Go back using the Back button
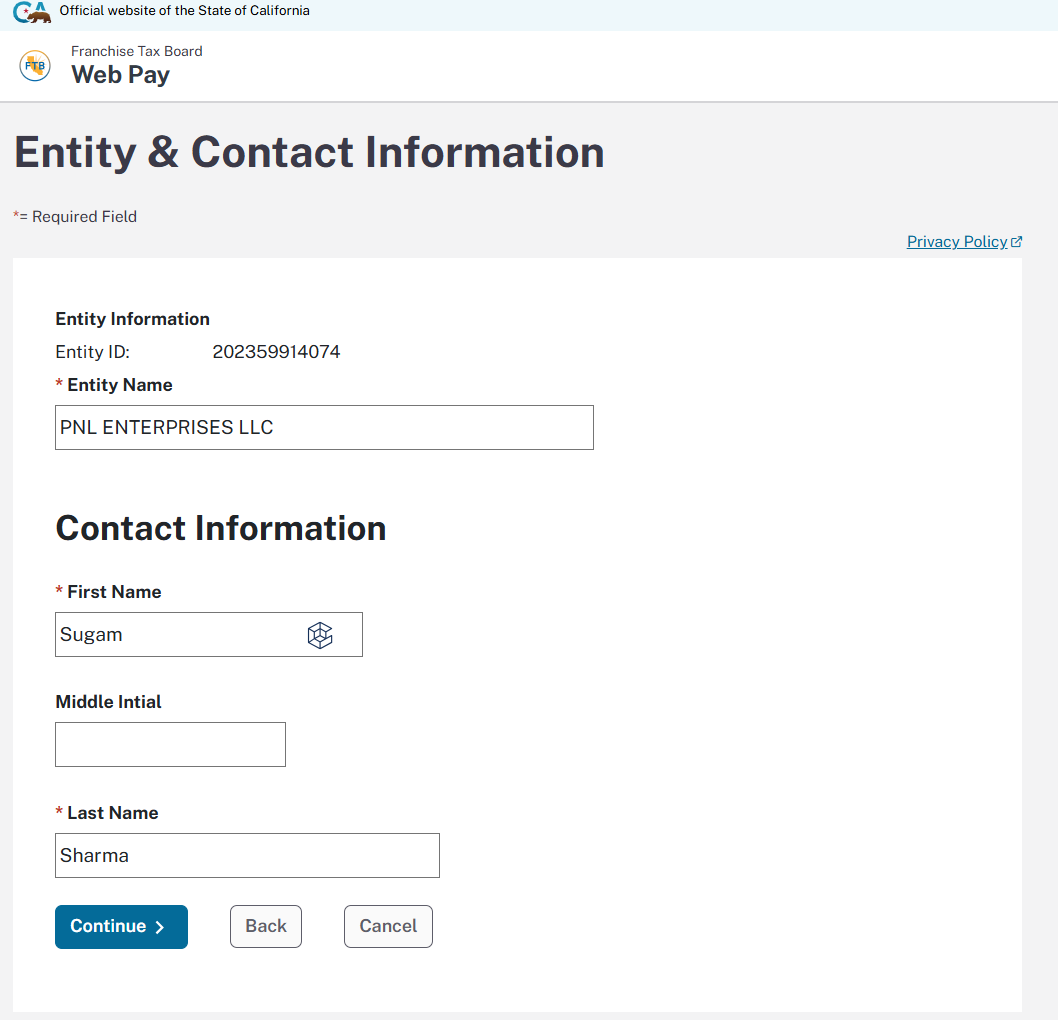 pyautogui.click(x=265, y=927)
